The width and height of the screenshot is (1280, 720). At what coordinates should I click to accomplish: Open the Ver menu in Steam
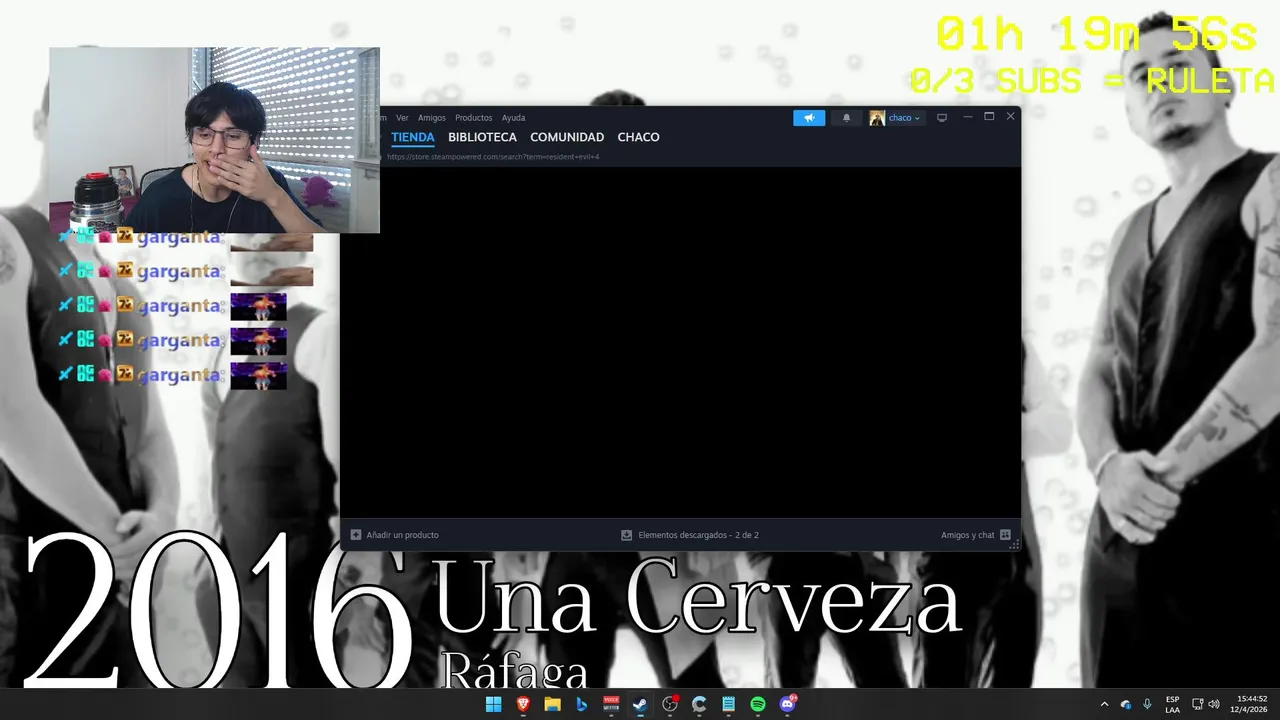coord(402,118)
